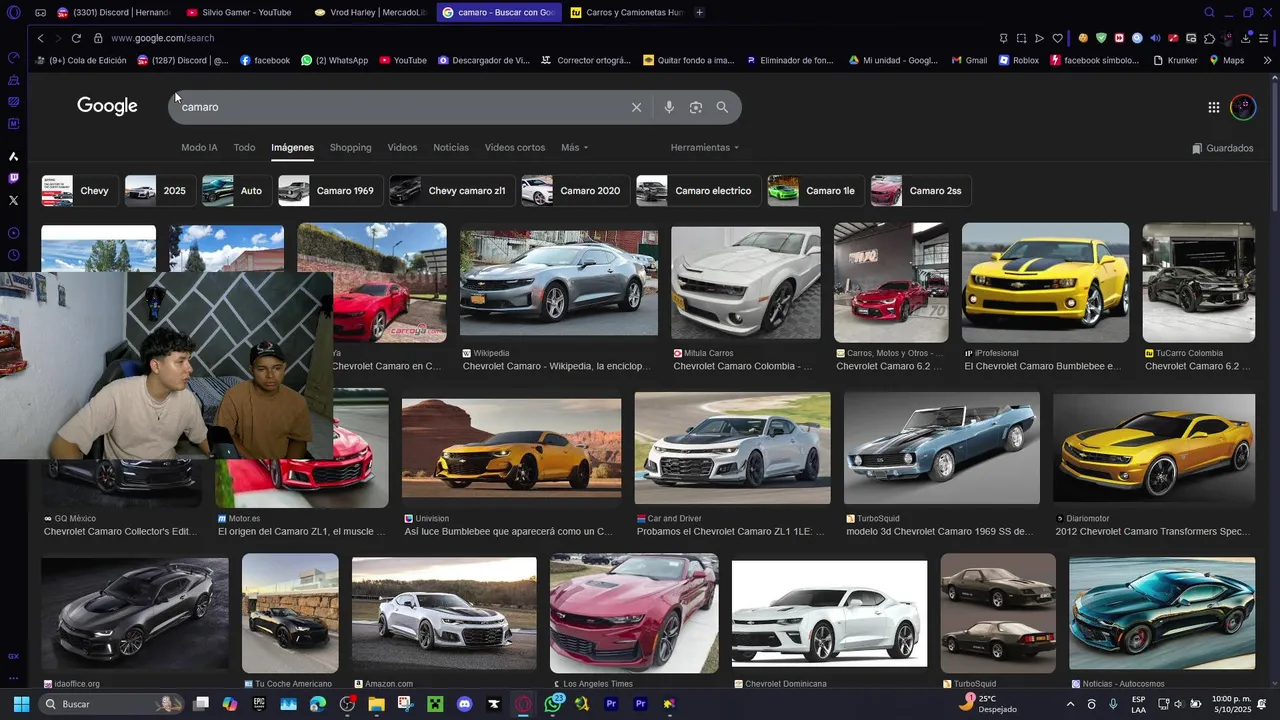Open Minecraft icon in the taskbar
The height and width of the screenshot is (720, 1280).
pos(435,704)
